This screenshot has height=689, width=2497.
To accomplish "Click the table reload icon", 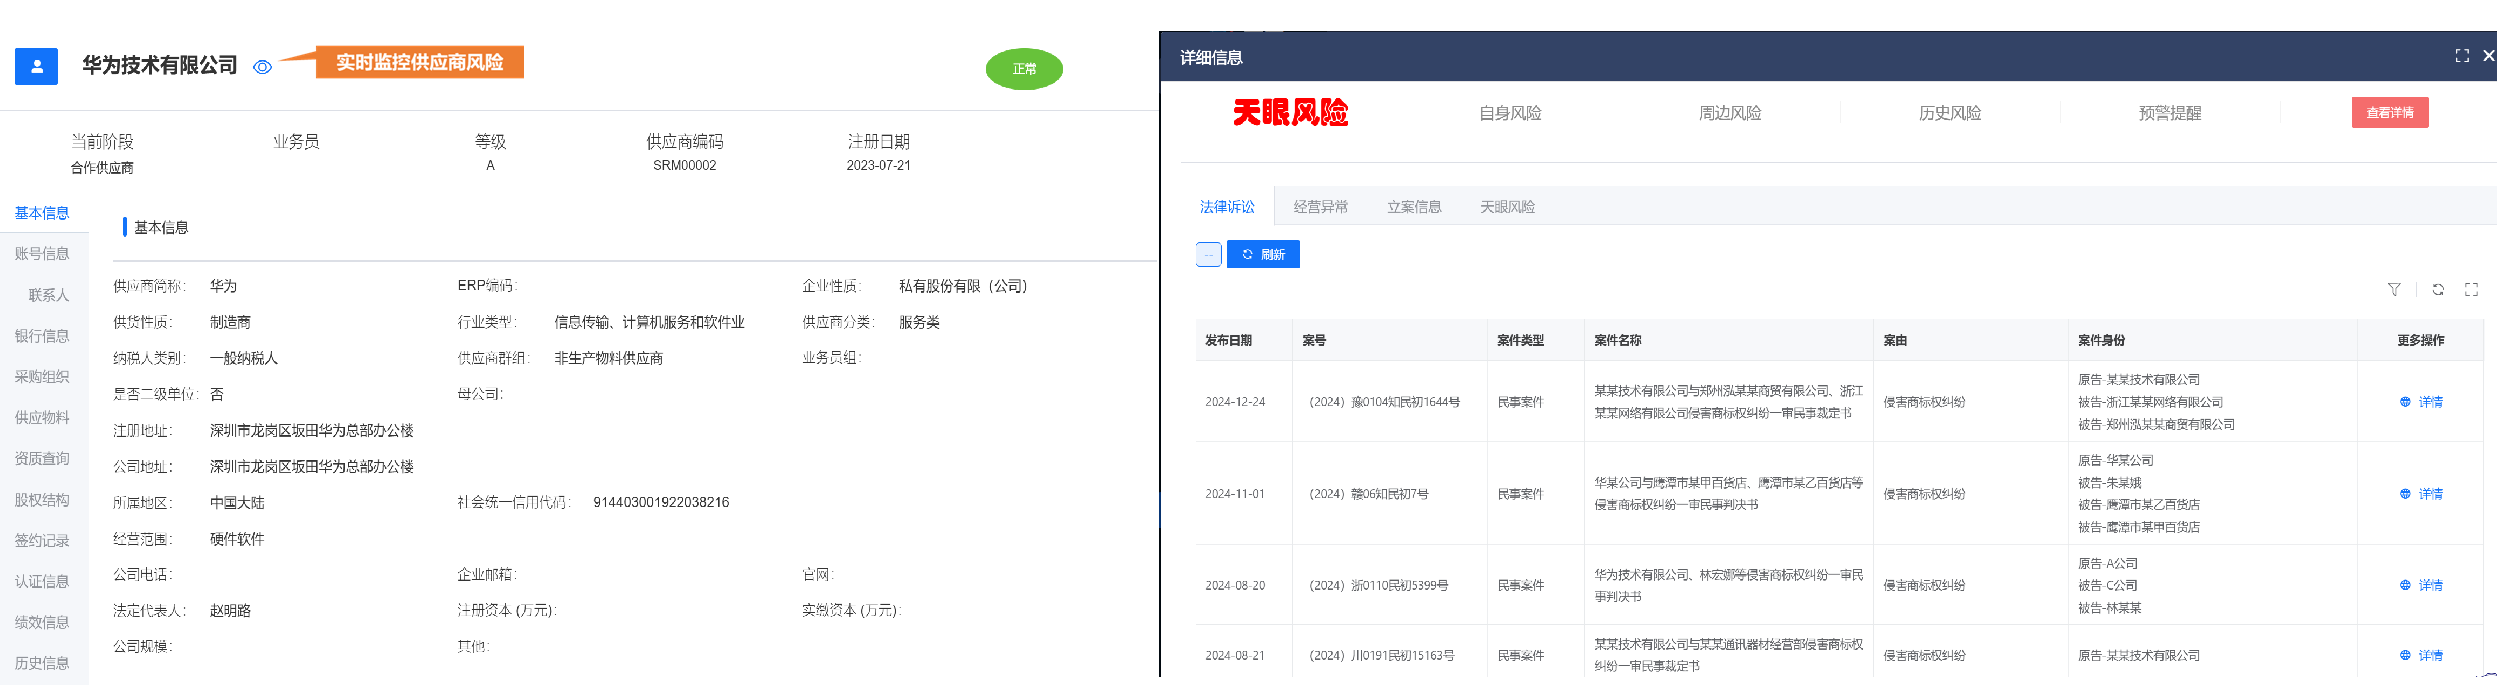I will (2438, 290).
